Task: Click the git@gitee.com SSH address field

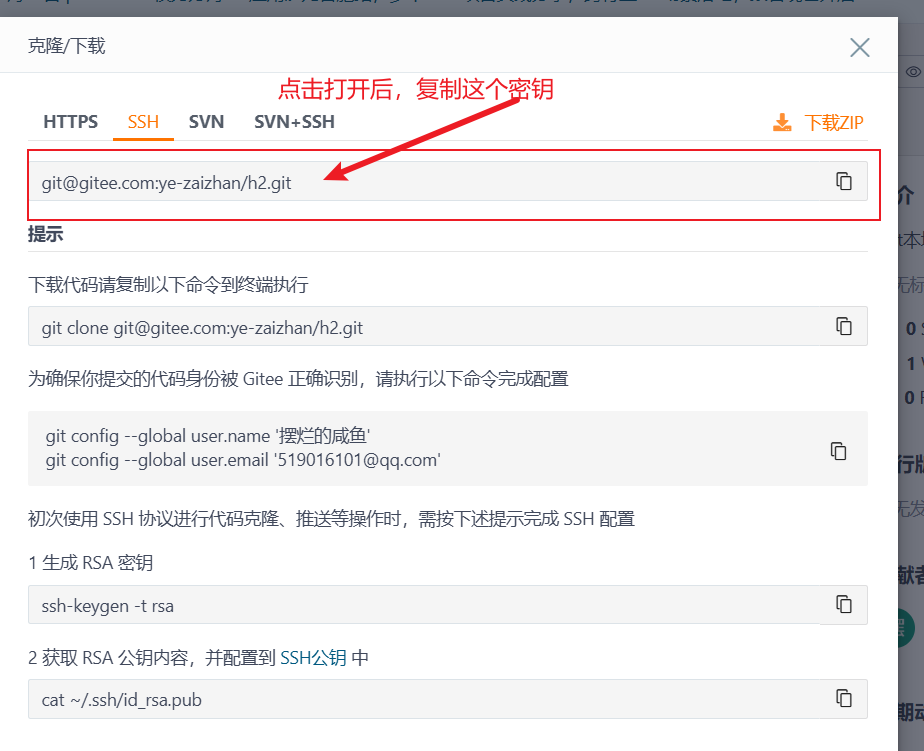Action: pyautogui.click(x=400, y=182)
